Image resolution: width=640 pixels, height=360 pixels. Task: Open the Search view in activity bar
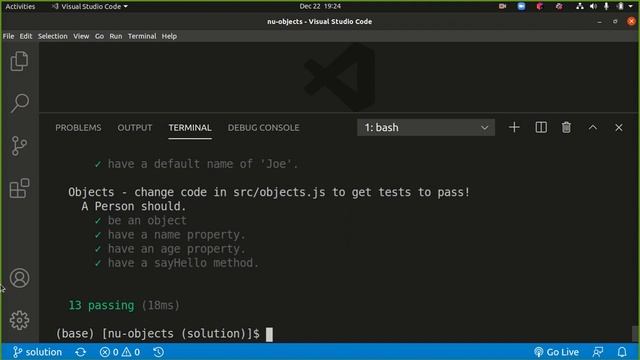(x=19, y=103)
